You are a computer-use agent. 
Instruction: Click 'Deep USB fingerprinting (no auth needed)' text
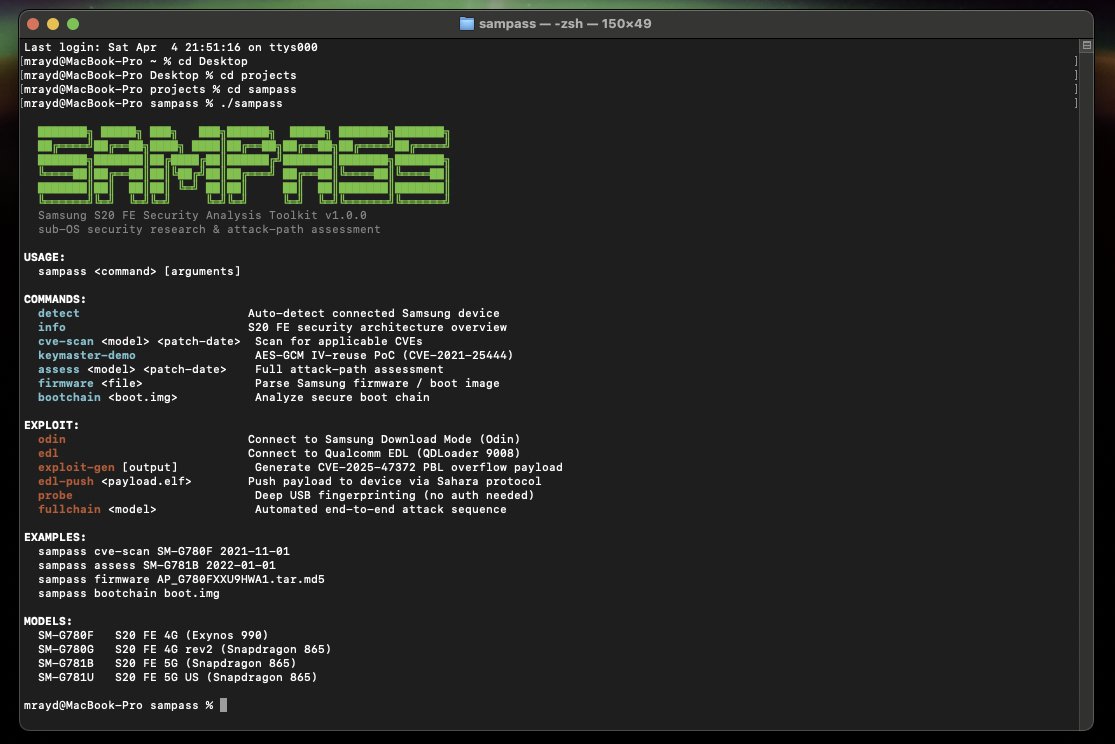(395, 495)
